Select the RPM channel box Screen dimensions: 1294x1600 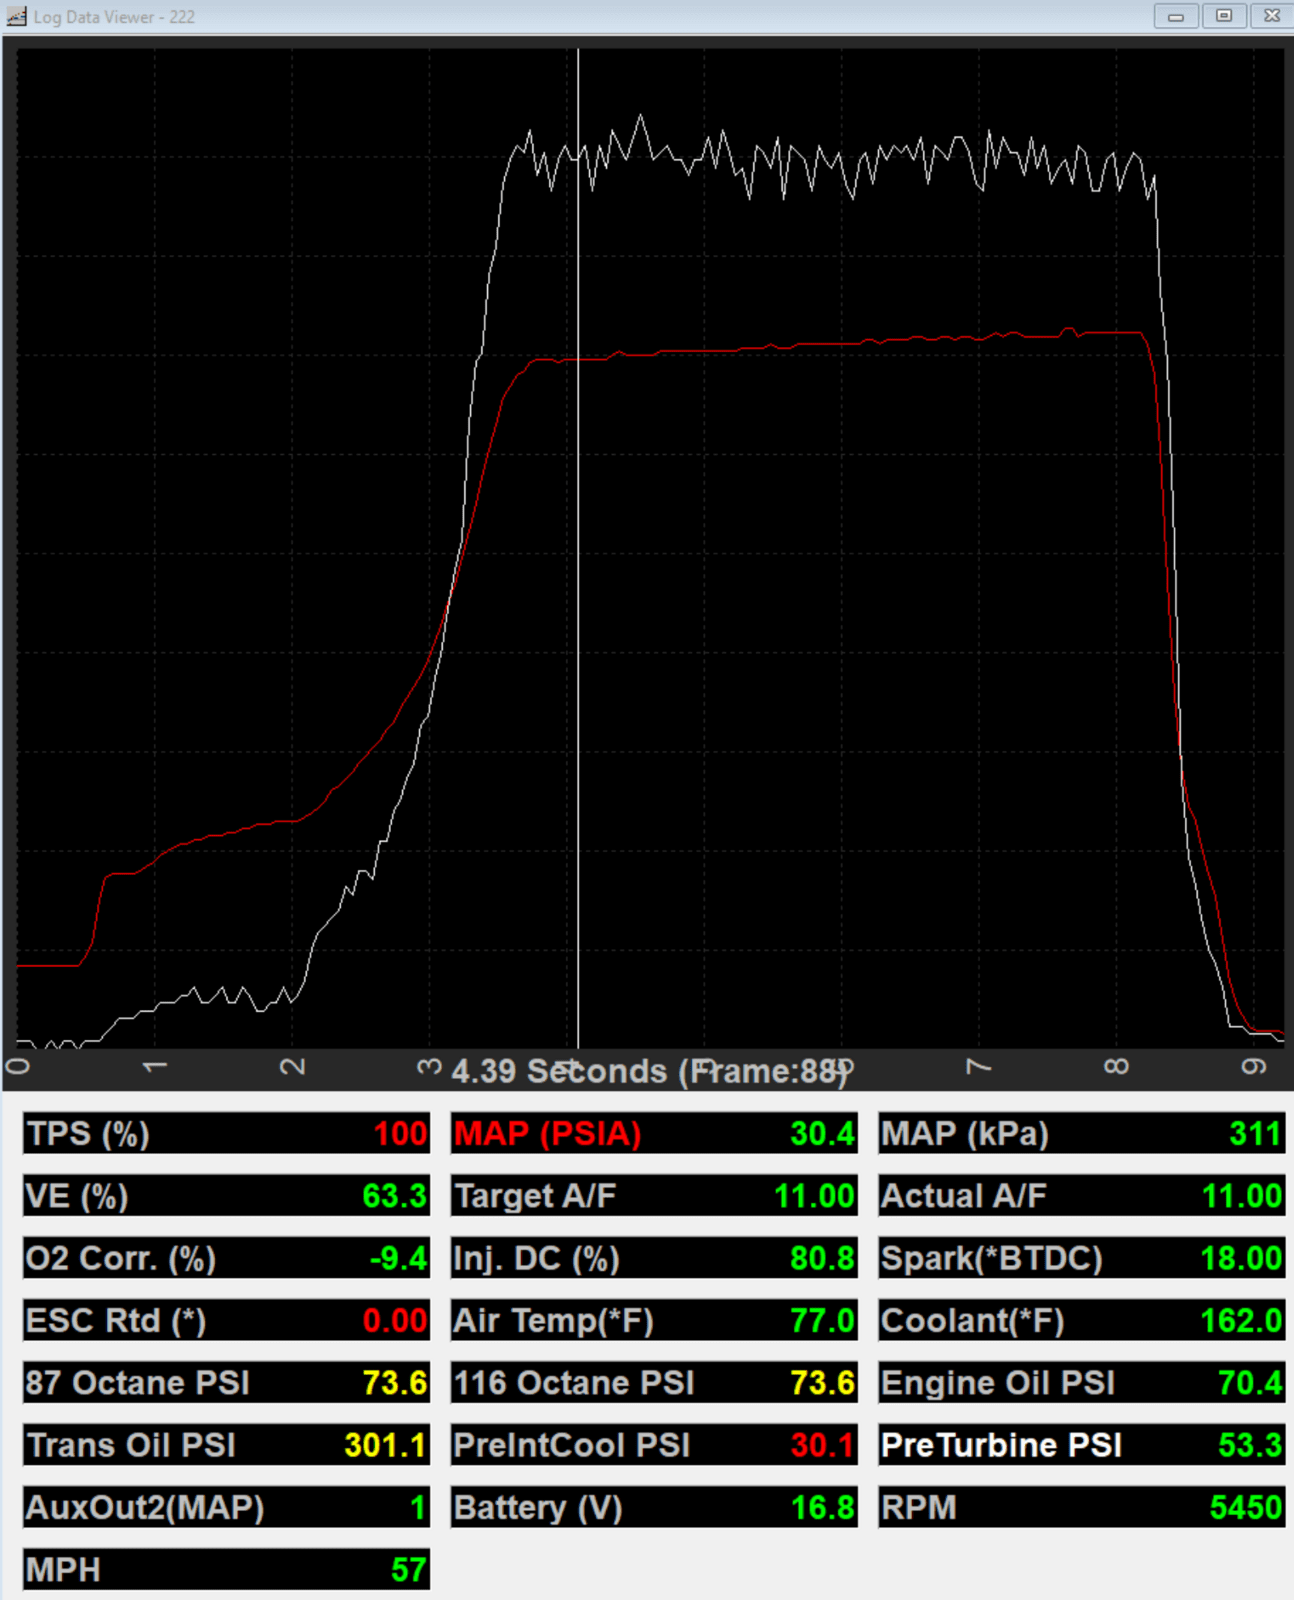point(1082,1508)
